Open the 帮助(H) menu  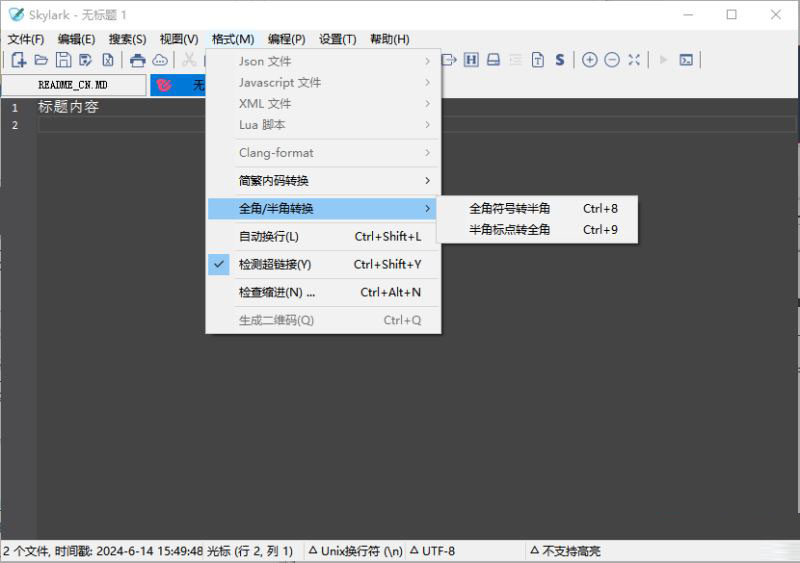point(390,39)
